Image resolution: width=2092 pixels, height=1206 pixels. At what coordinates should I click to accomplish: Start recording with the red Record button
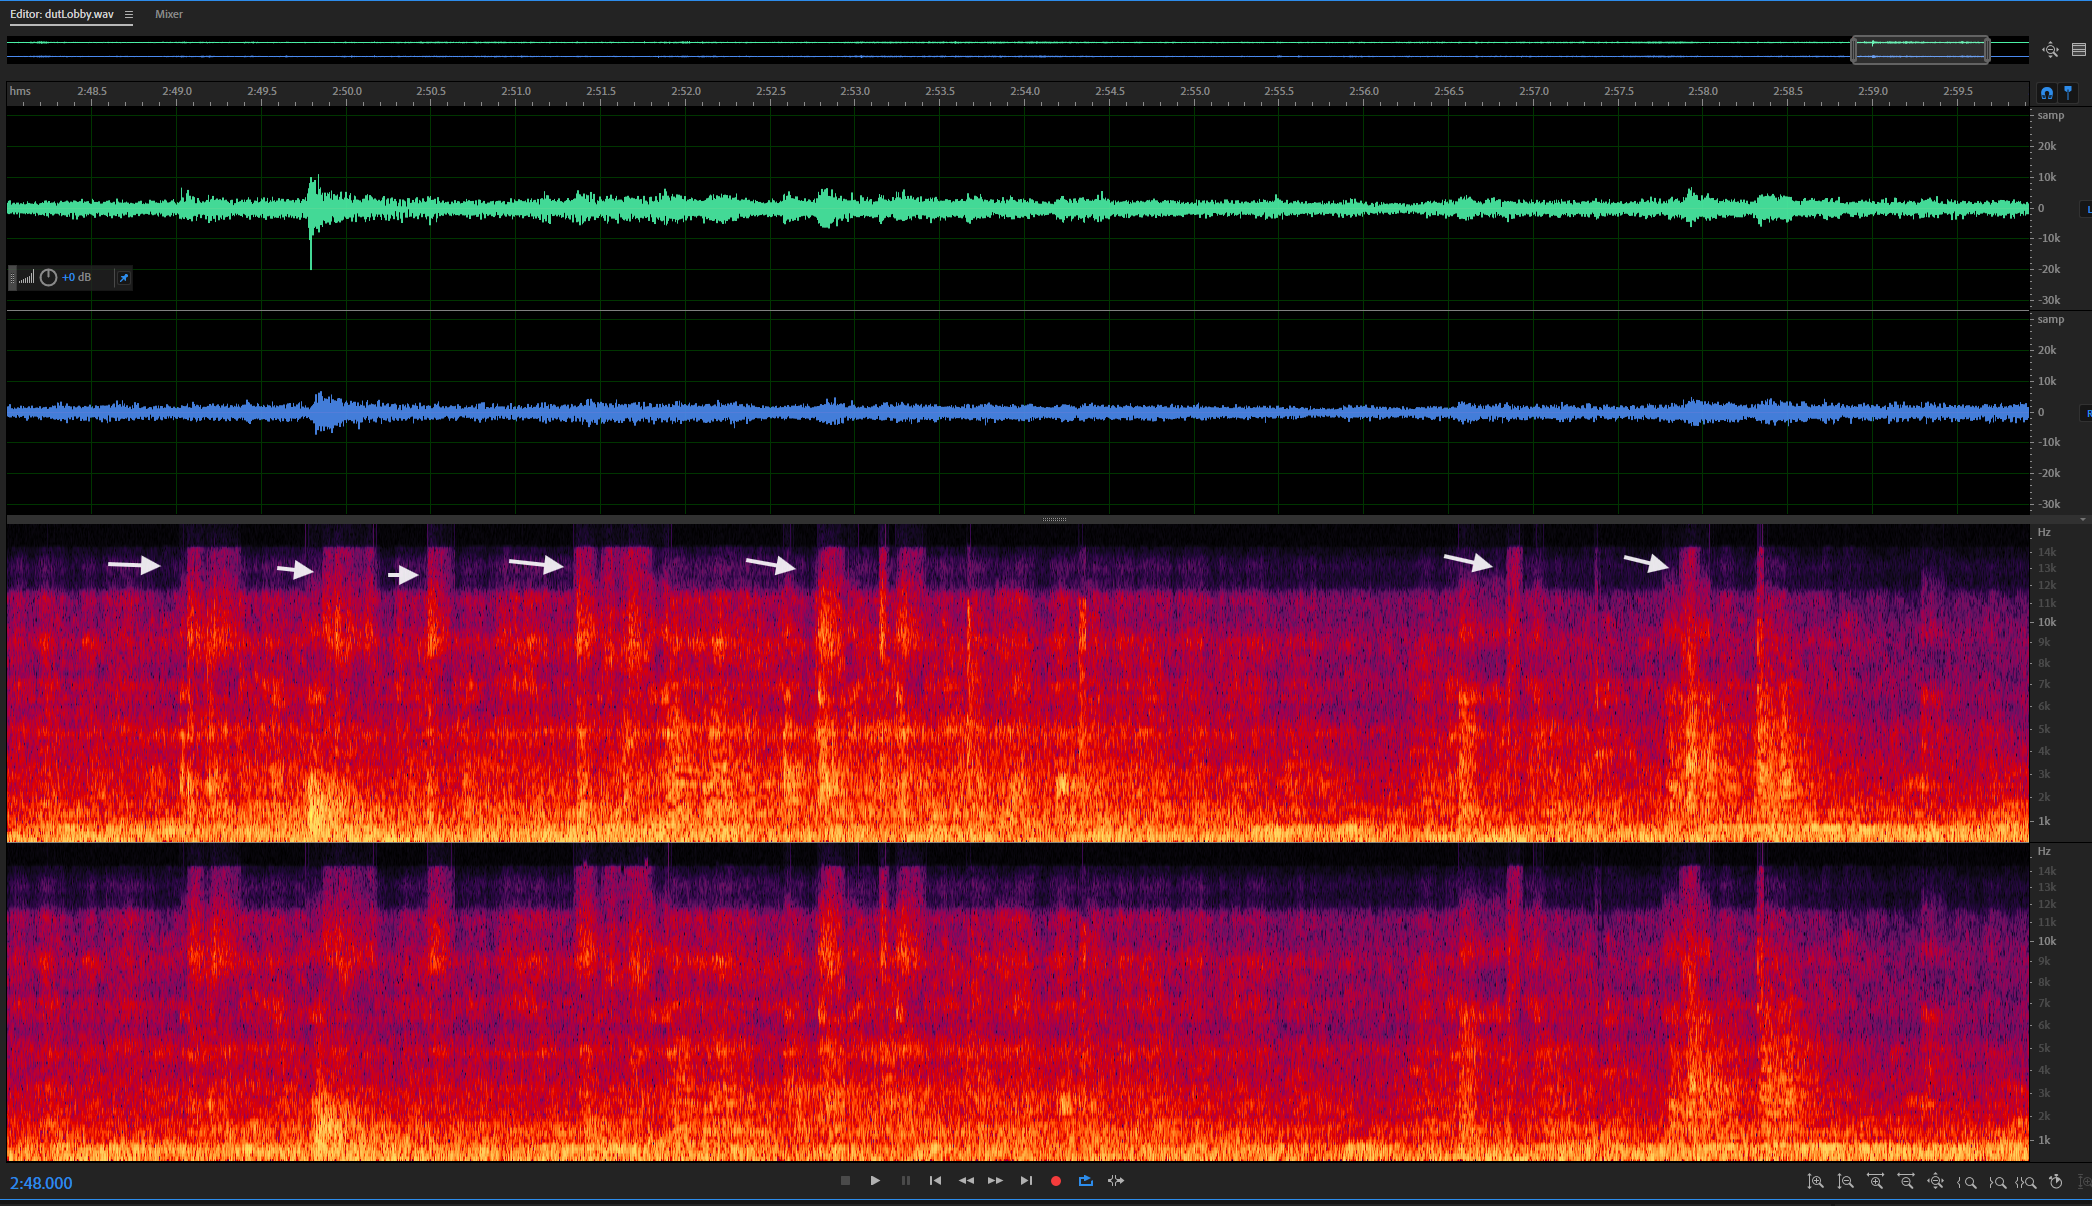[x=1056, y=1181]
